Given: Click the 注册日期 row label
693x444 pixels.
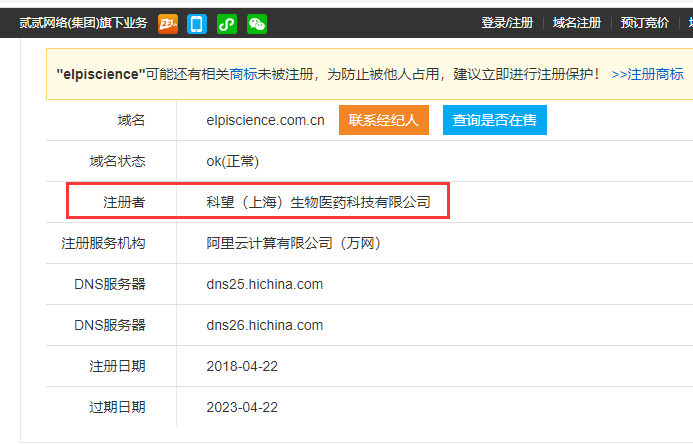Looking at the screenshot, I should [117, 366].
